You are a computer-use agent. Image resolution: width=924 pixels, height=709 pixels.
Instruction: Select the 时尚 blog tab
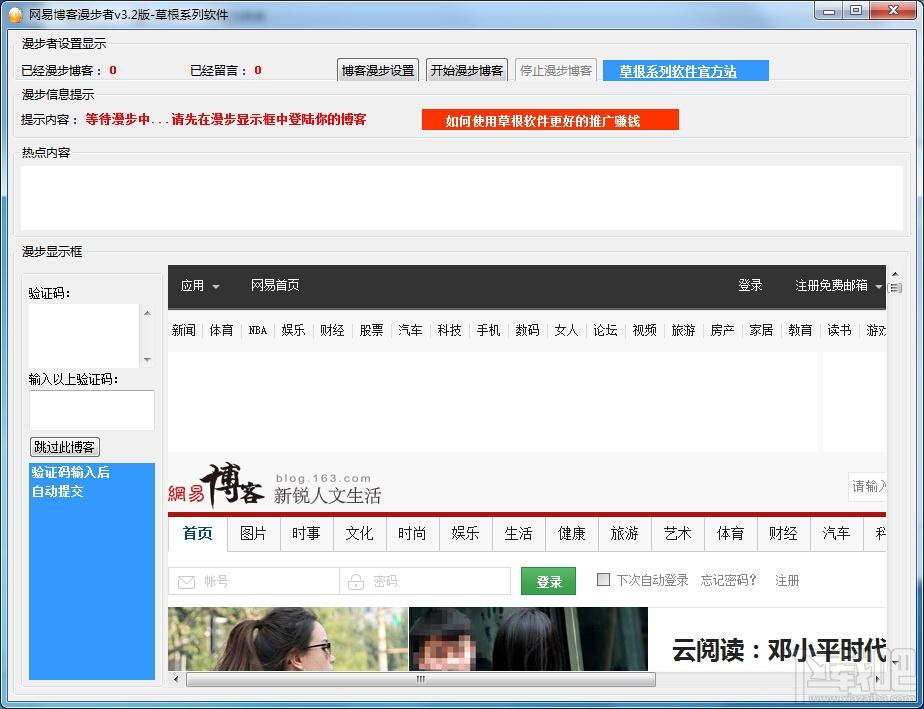[x=412, y=533]
